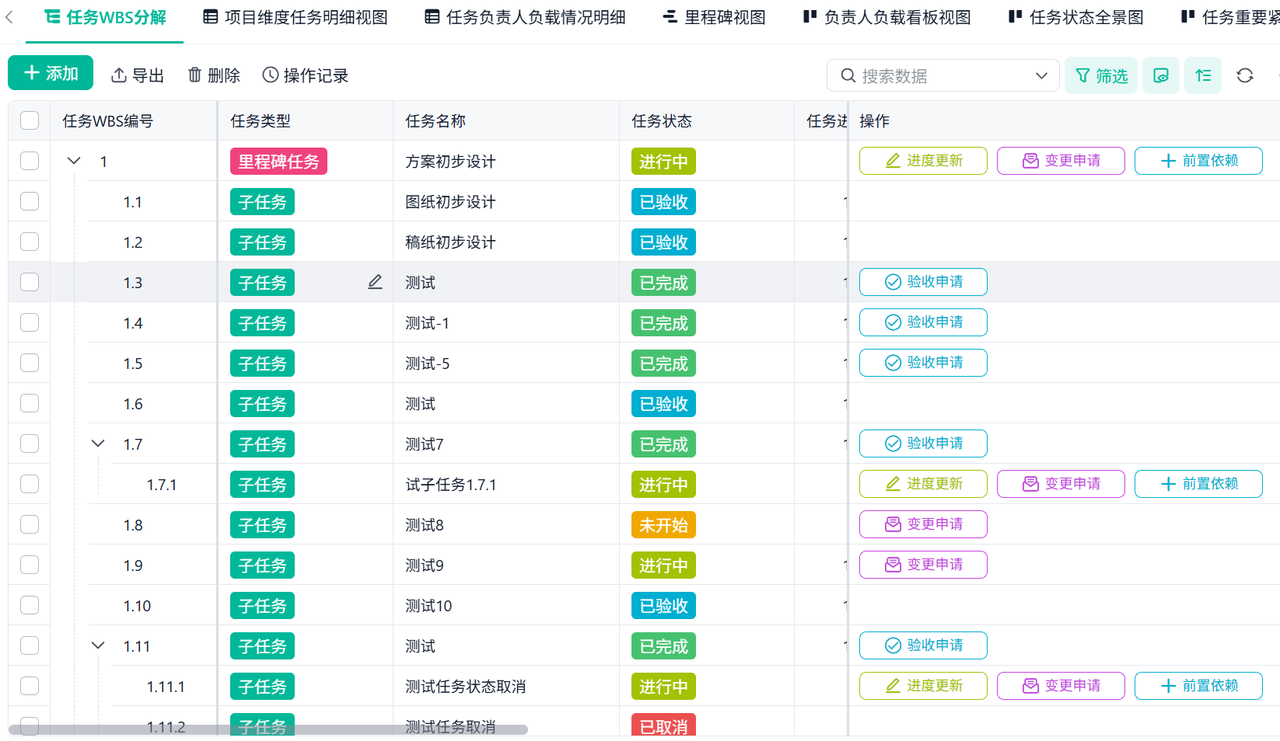
Task: Click the 未开始 status of 测试8
Action: point(664,525)
